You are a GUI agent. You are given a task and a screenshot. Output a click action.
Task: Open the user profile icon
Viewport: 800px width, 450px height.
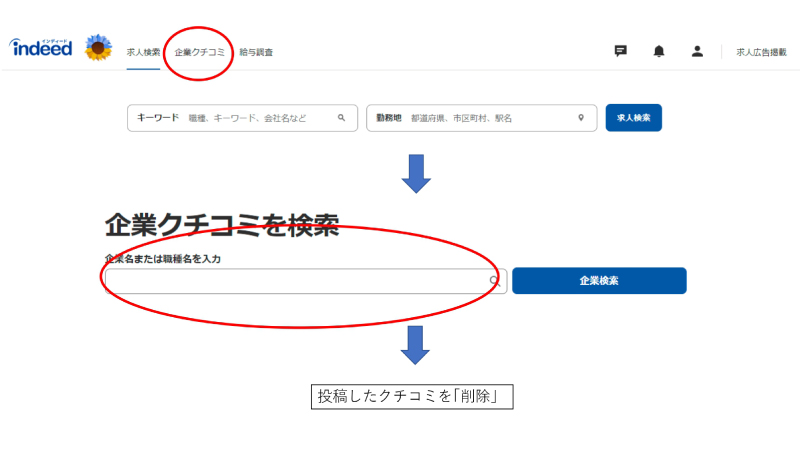point(697,51)
